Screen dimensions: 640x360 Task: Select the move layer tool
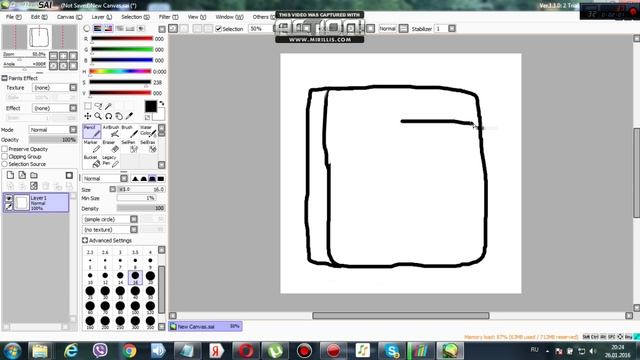pos(88,116)
